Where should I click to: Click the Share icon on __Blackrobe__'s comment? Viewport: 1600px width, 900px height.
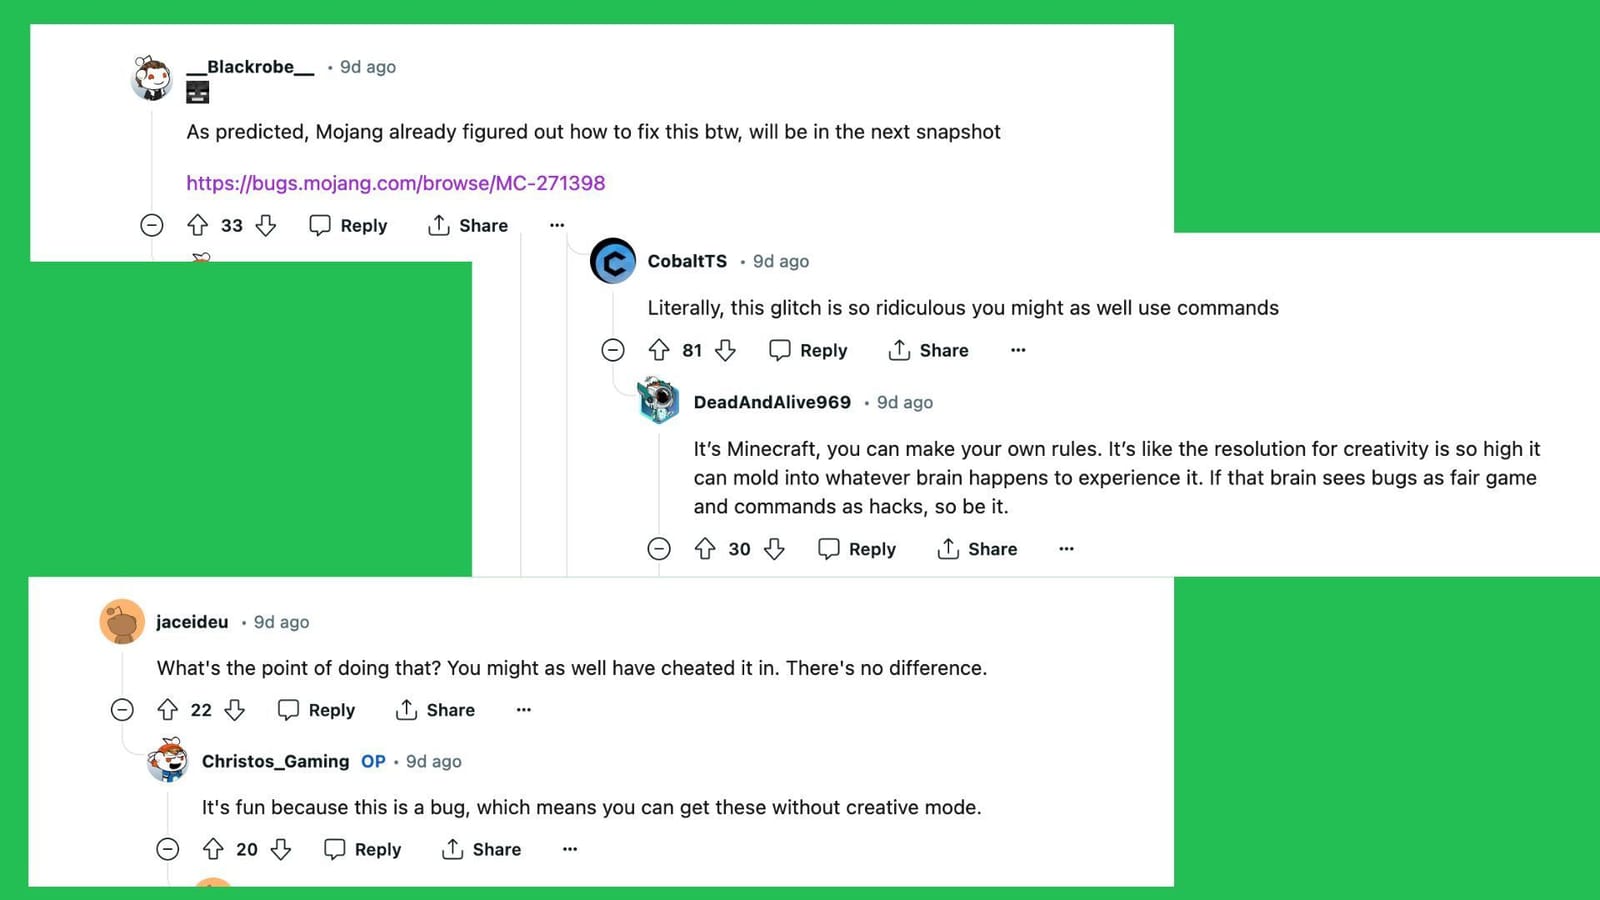(438, 225)
